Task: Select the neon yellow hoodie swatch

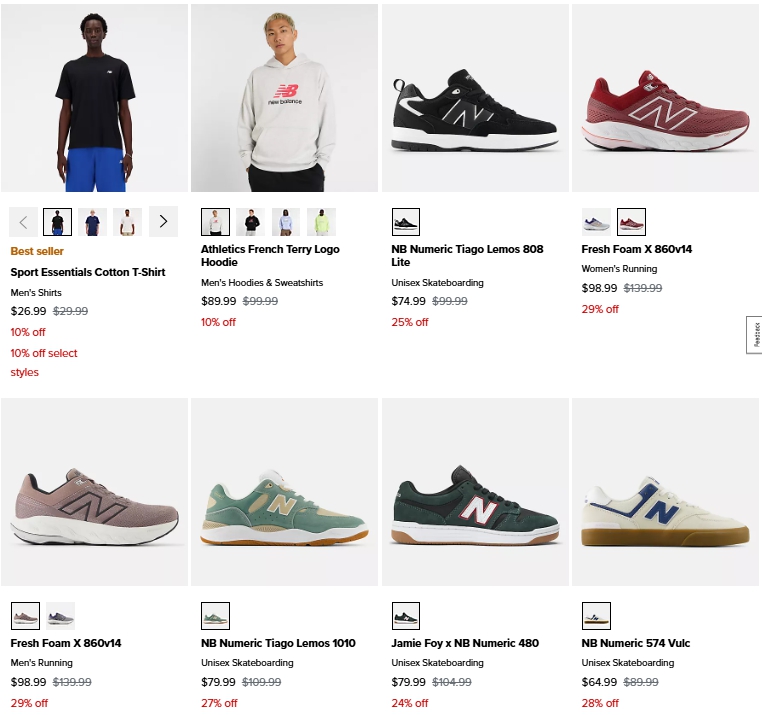Action: 321,222
